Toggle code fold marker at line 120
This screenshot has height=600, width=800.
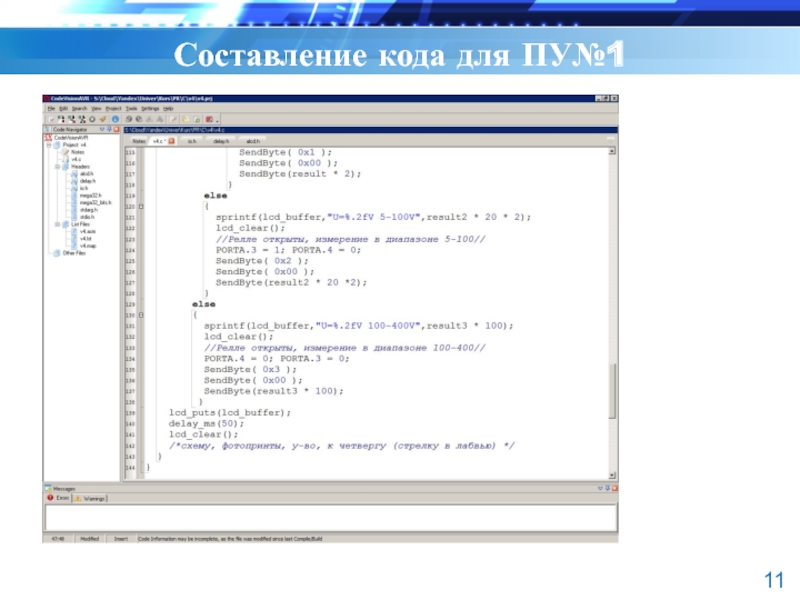141,207
